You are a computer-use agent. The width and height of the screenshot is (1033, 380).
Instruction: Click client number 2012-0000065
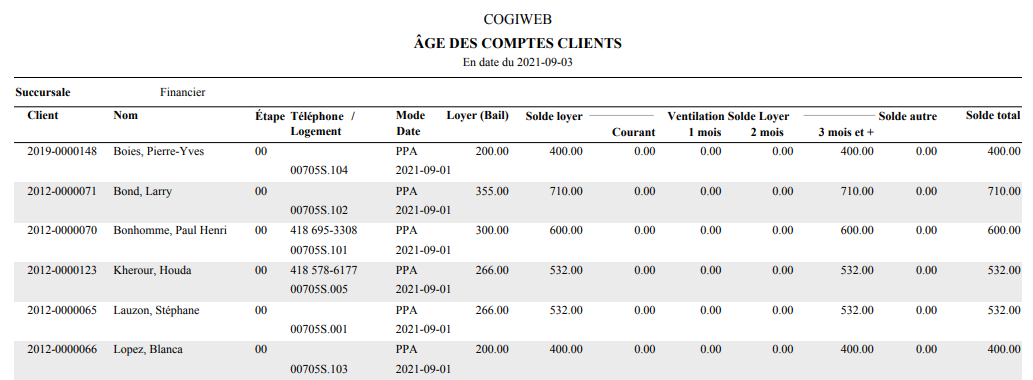(x=62, y=310)
